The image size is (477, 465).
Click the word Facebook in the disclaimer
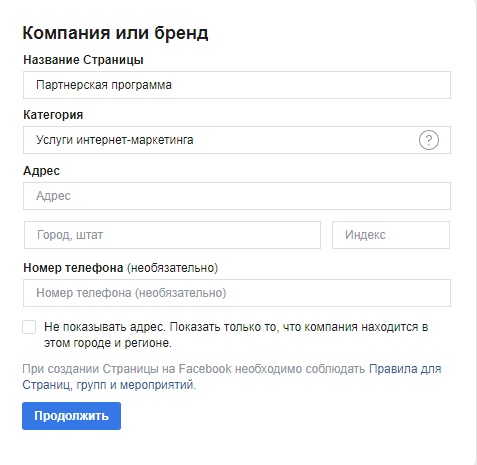click(205, 369)
